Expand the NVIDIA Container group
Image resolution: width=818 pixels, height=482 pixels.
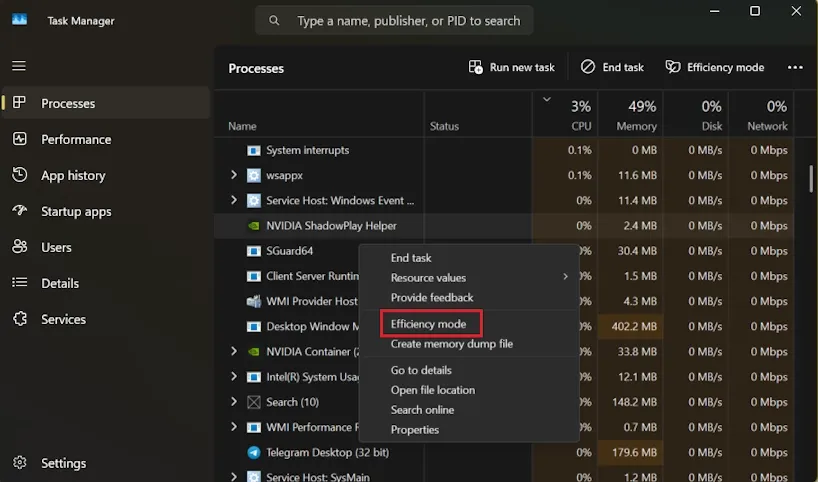point(234,351)
